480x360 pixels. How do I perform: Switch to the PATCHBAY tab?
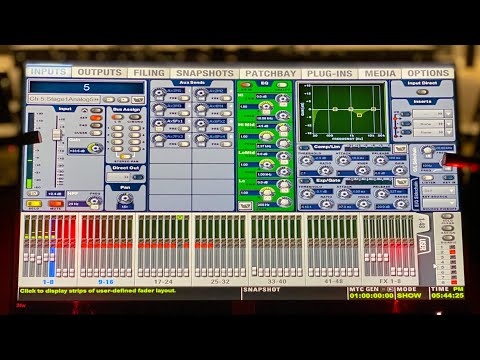[270, 73]
